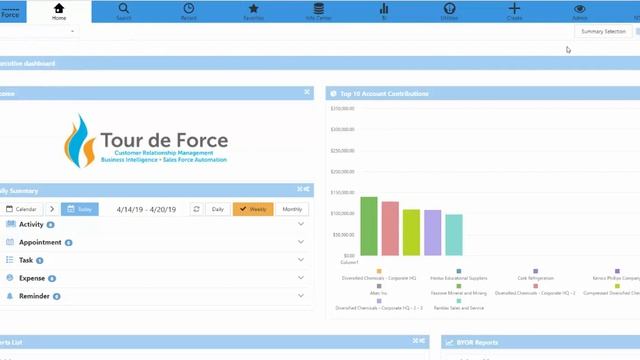Viewport: 640px width, 360px height.
Task: Expand the Expense row chevron
Action: click(x=301, y=278)
